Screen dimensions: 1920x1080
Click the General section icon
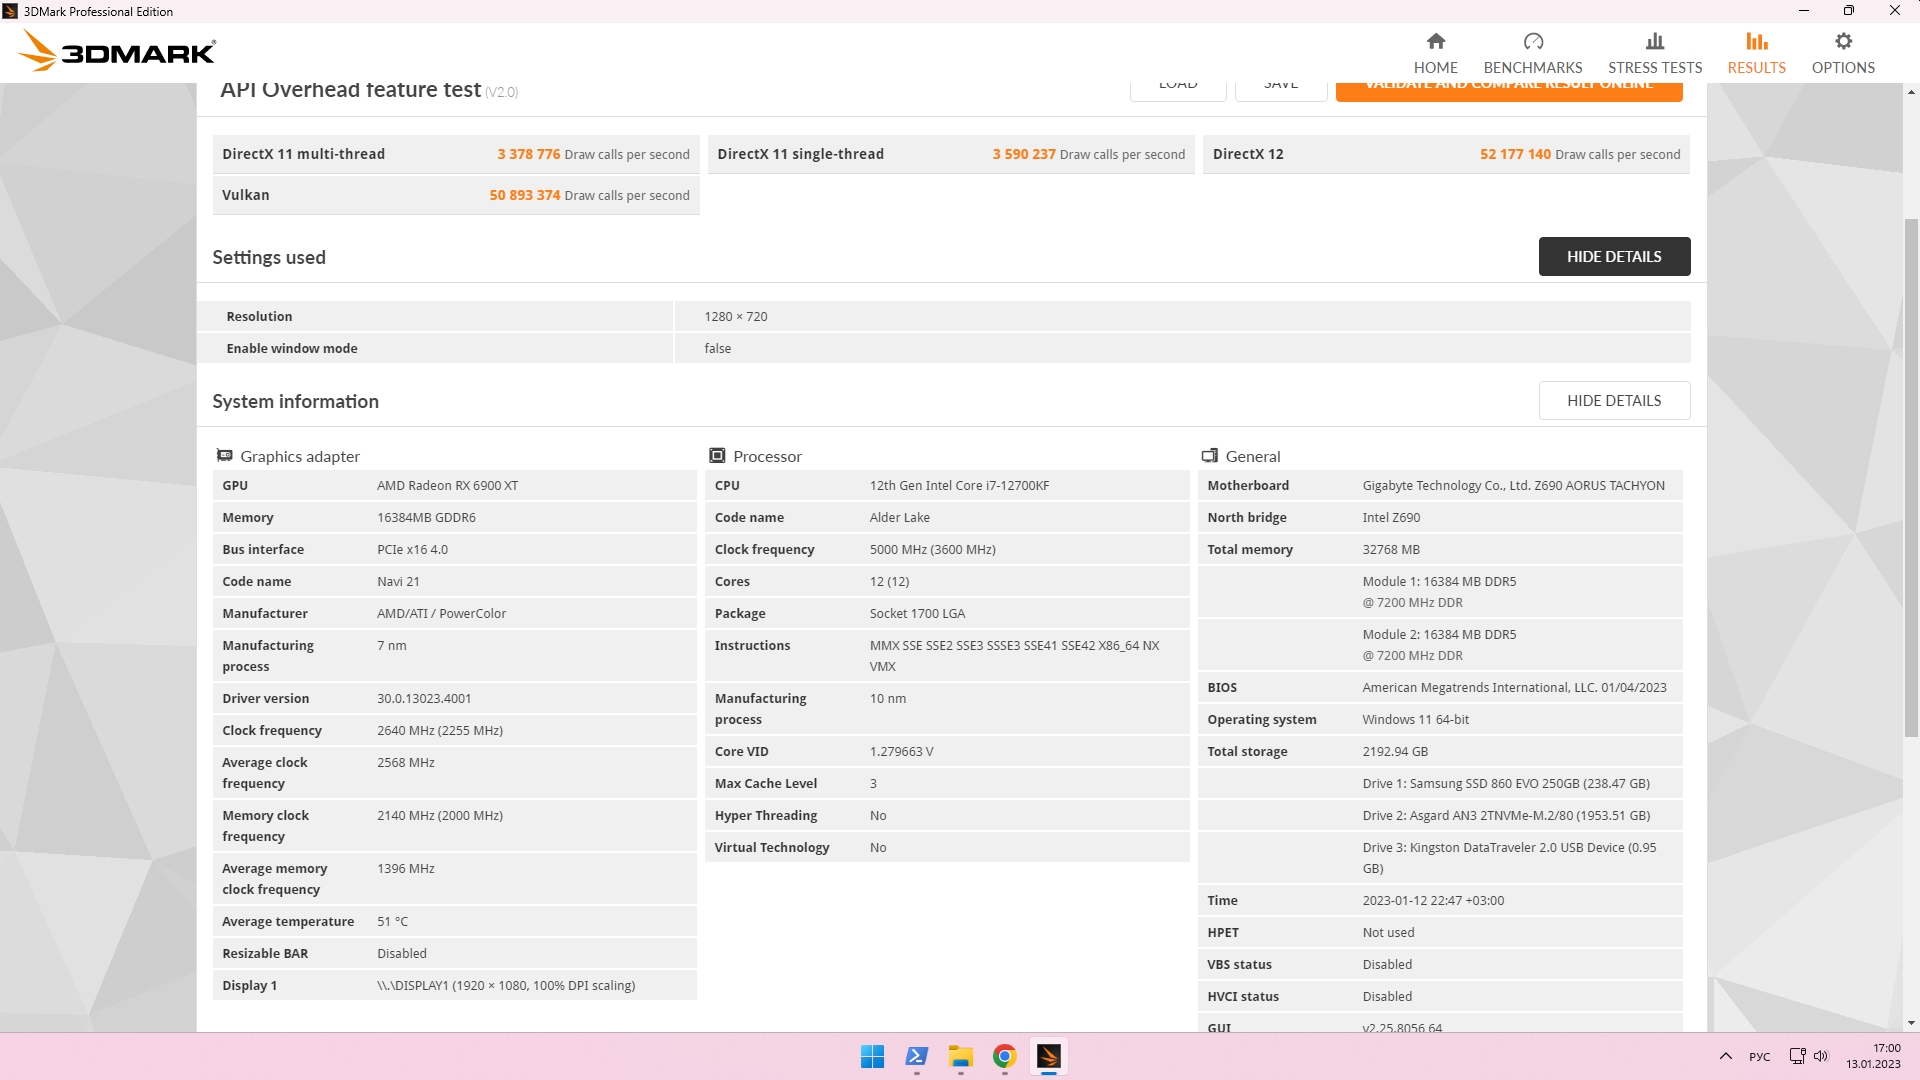1209,456
